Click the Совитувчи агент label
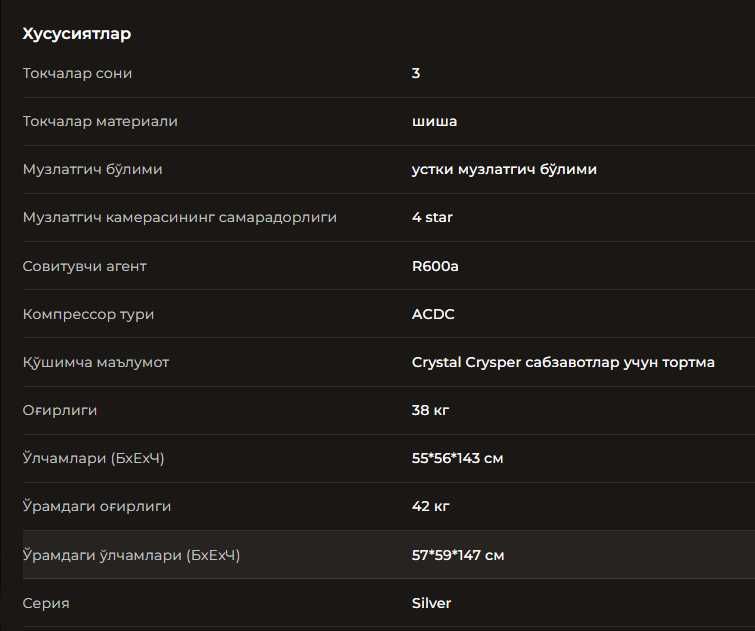Viewport: 755px width, 631px height. click(x=85, y=266)
